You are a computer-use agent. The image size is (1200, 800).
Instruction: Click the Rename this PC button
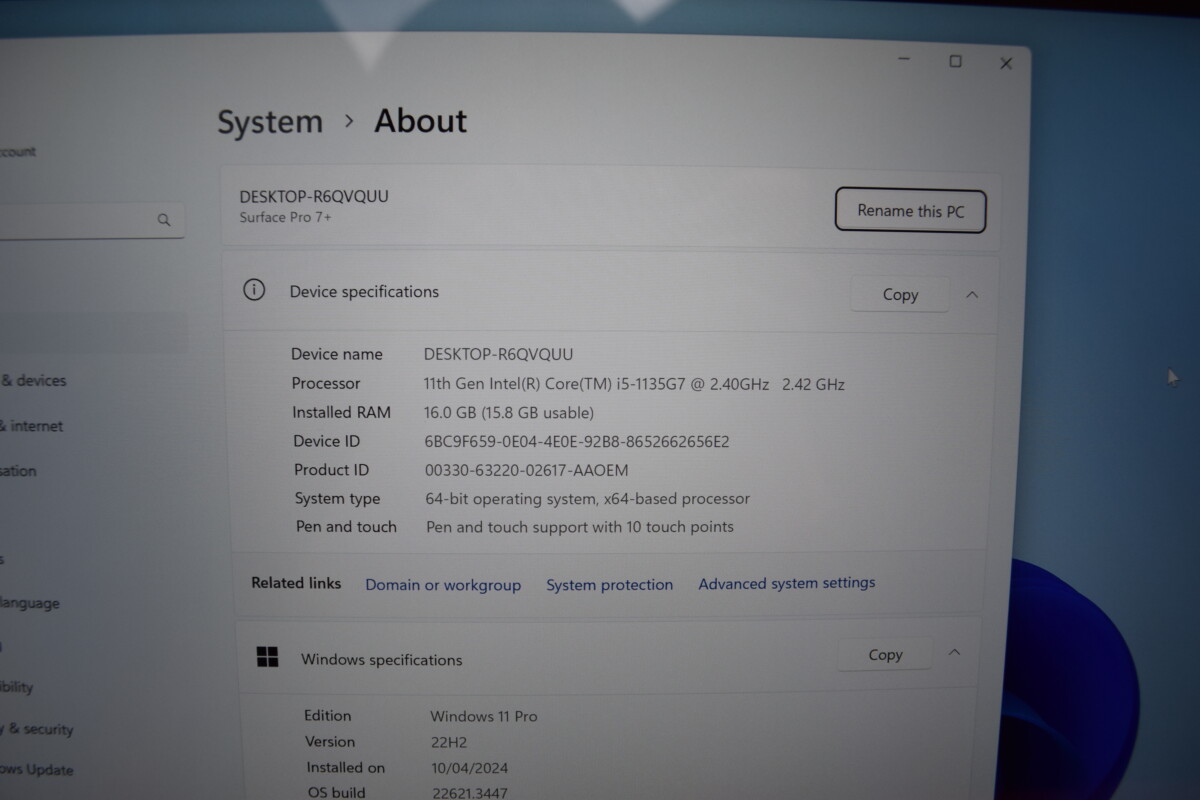click(910, 211)
